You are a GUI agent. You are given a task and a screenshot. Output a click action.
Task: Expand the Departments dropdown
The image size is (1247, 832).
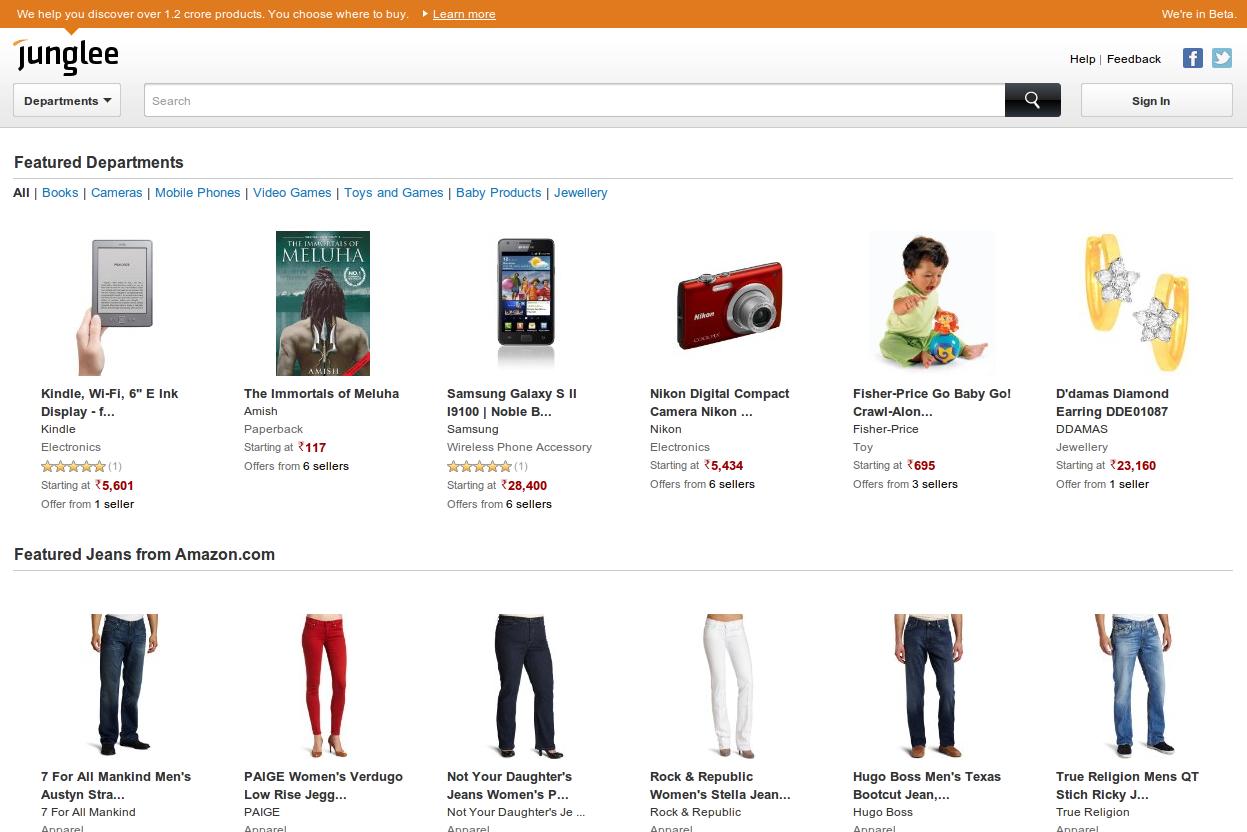coord(67,101)
